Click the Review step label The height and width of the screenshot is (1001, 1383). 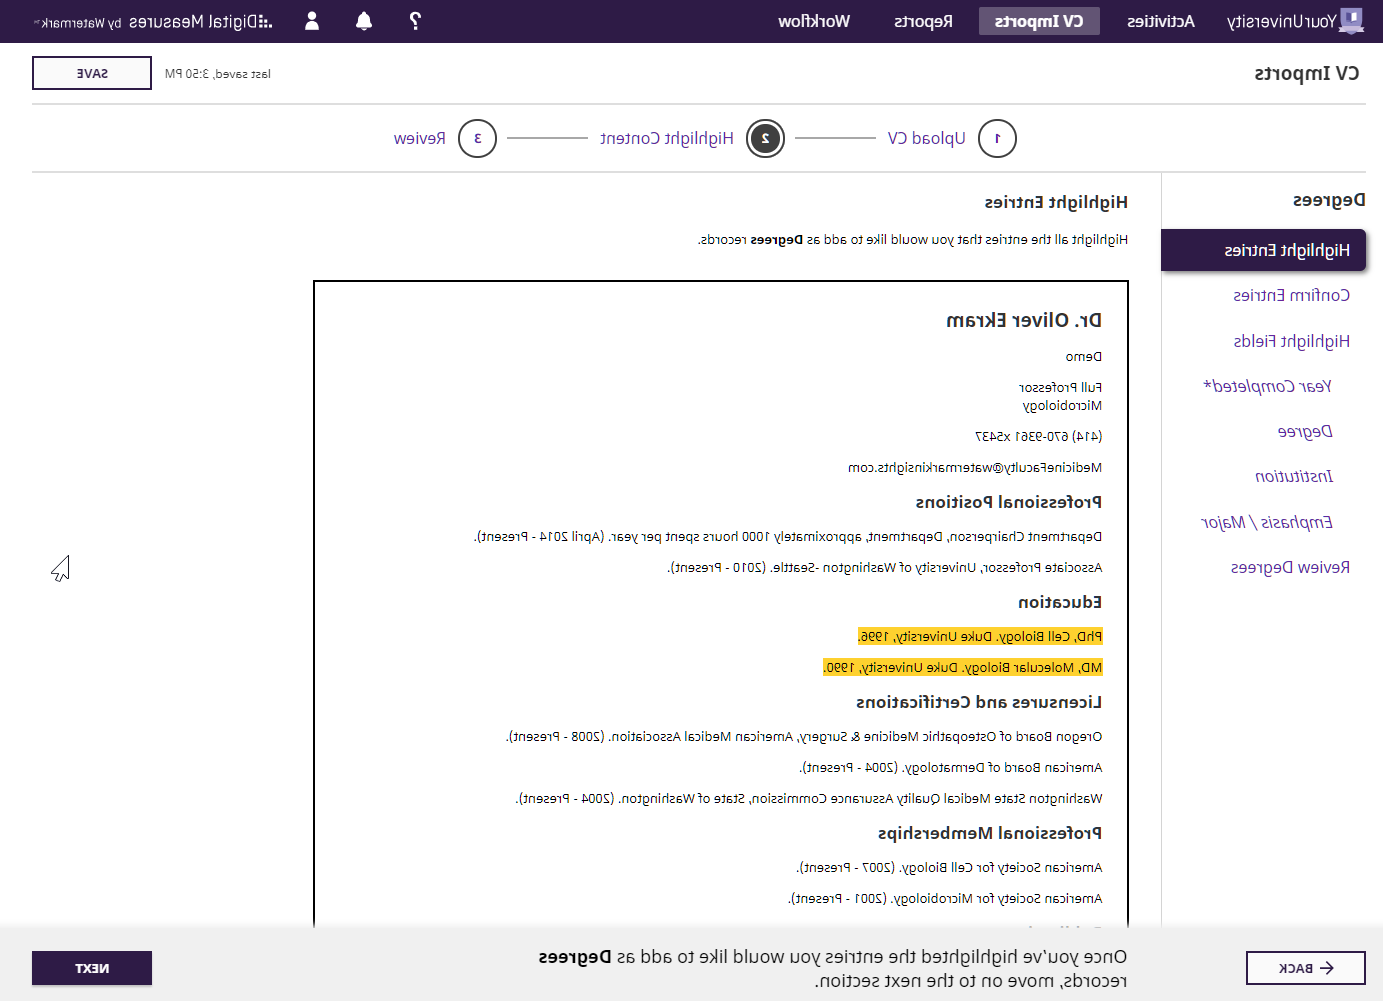tap(420, 138)
